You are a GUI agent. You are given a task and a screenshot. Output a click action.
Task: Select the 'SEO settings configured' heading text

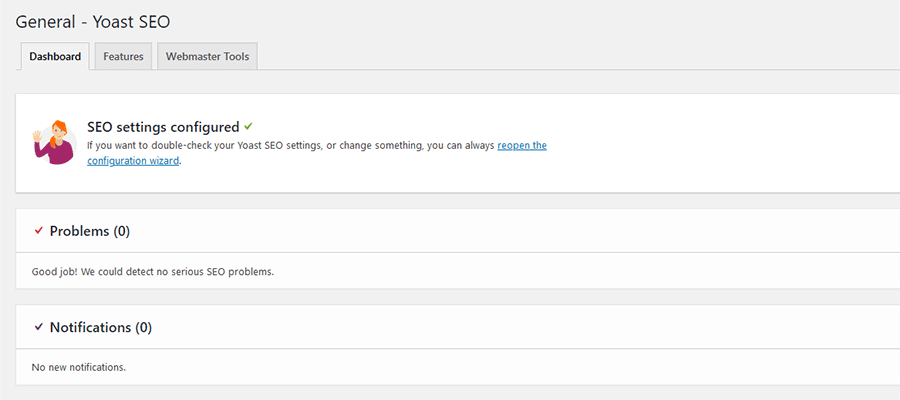[163, 127]
